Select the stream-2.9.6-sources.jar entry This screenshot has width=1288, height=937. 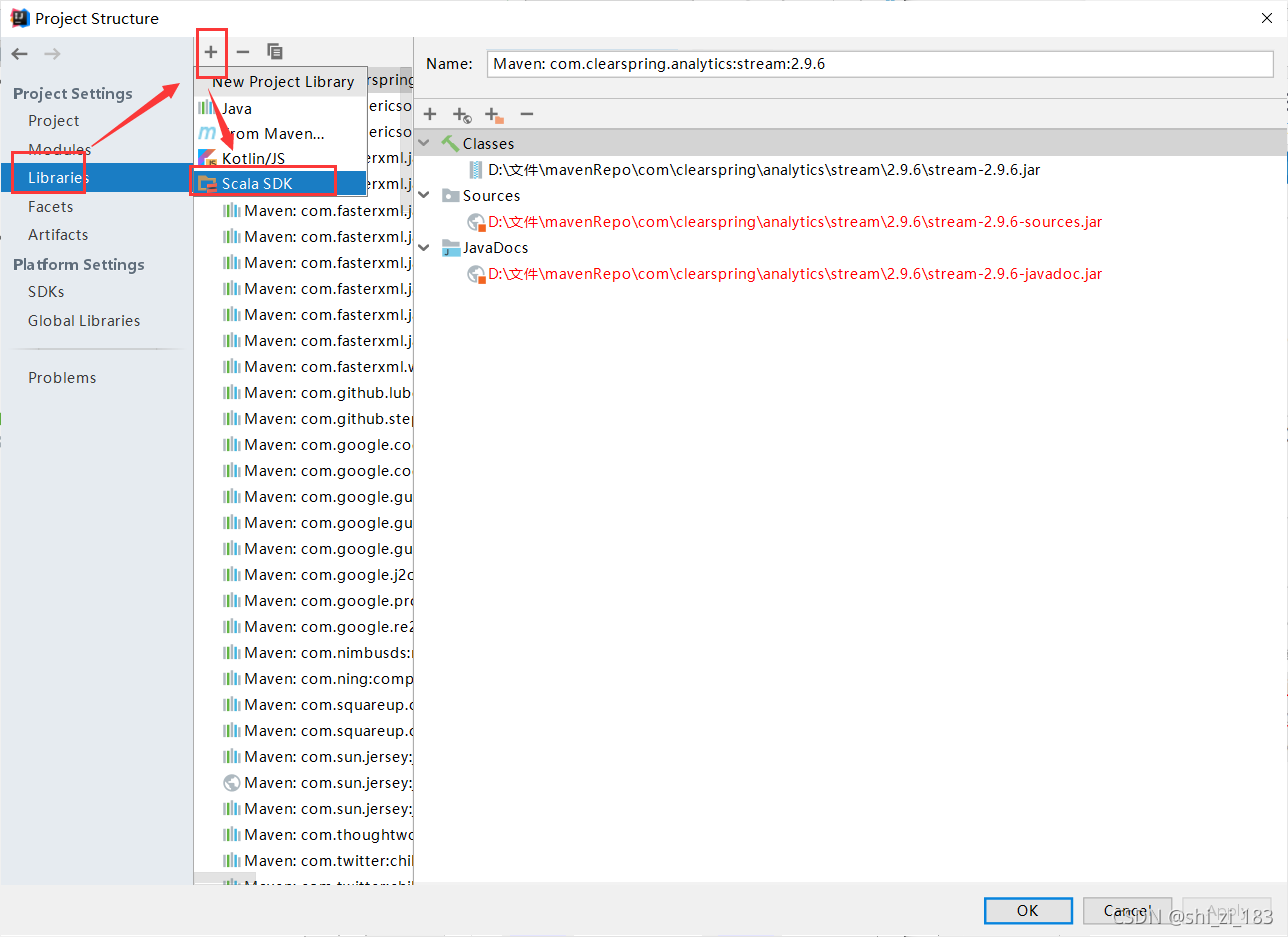point(795,221)
